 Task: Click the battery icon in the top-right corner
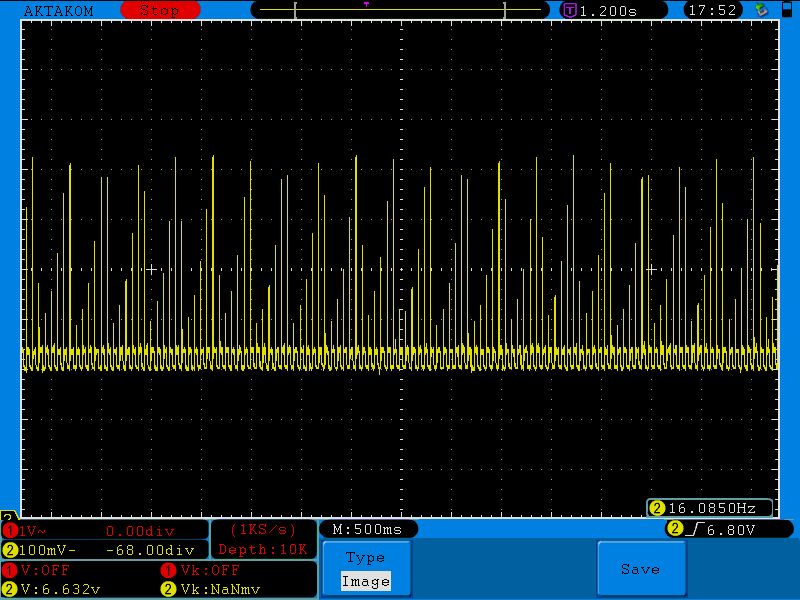click(787, 10)
